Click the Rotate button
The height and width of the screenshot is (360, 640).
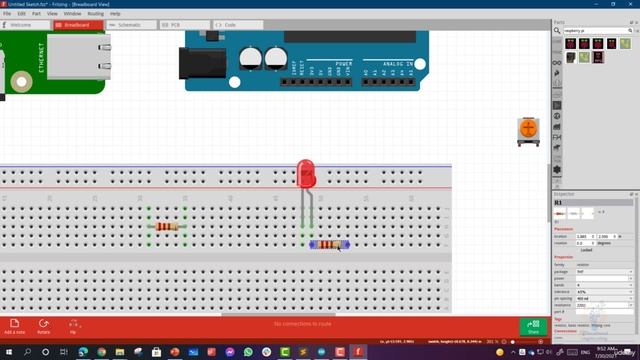click(44, 327)
